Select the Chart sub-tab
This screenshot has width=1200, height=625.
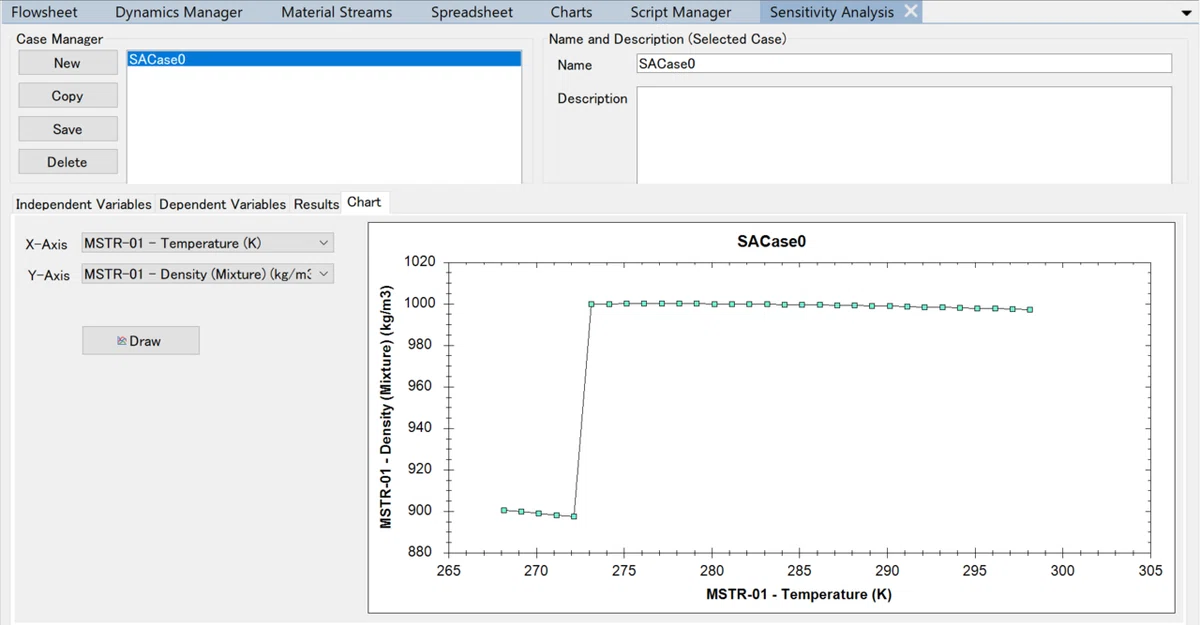(x=364, y=202)
